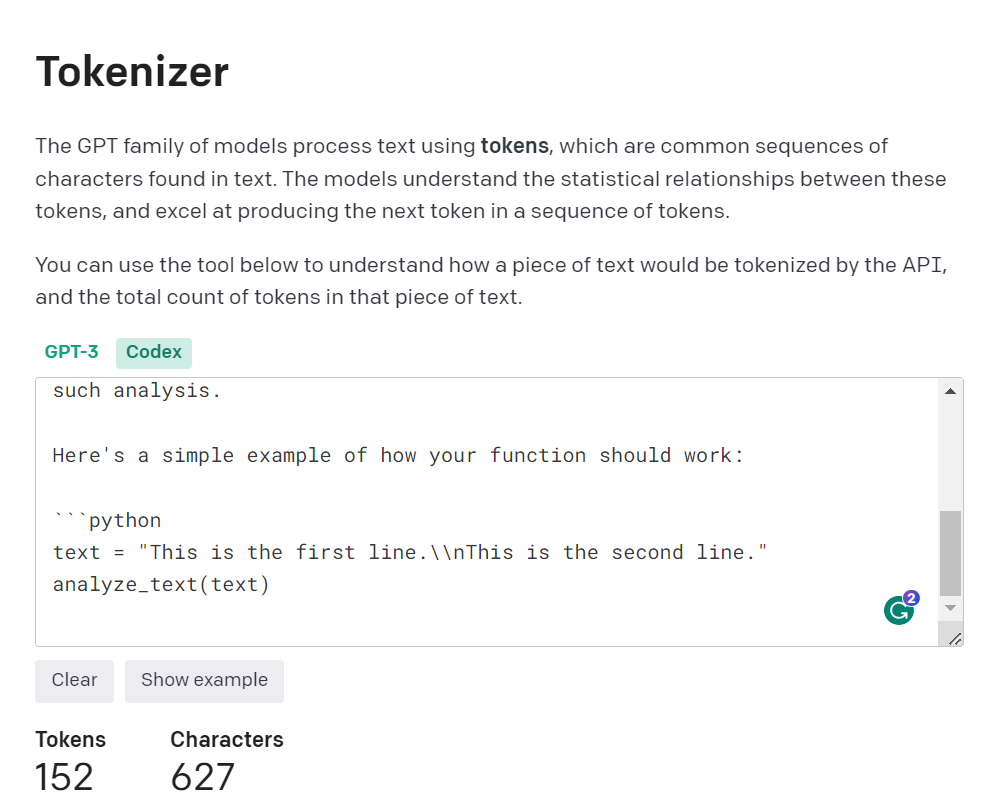This screenshot has height=806, width=992.
Task: Clear the tokenizer text box
Action: click(75, 680)
